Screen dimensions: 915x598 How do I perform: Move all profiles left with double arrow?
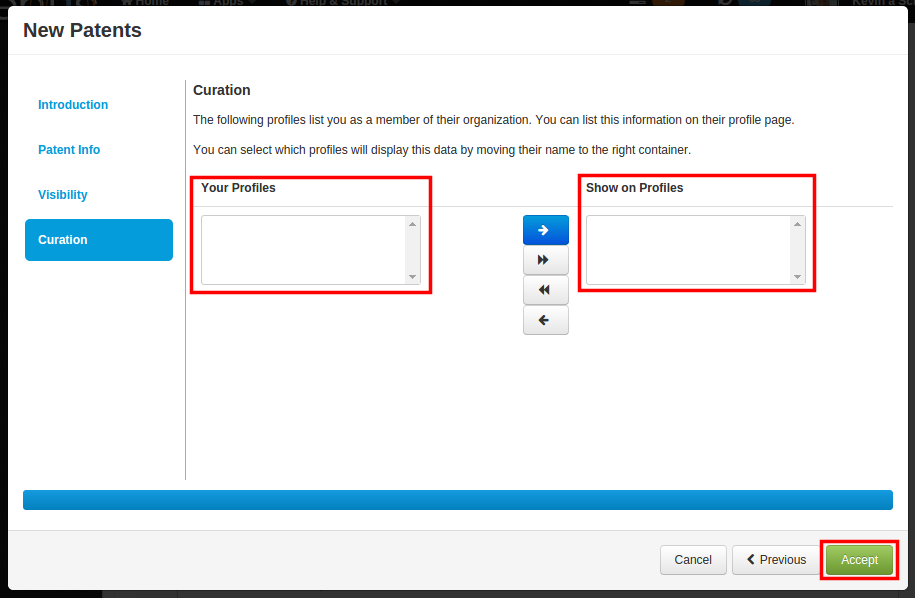pyautogui.click(x=546, y=290)
